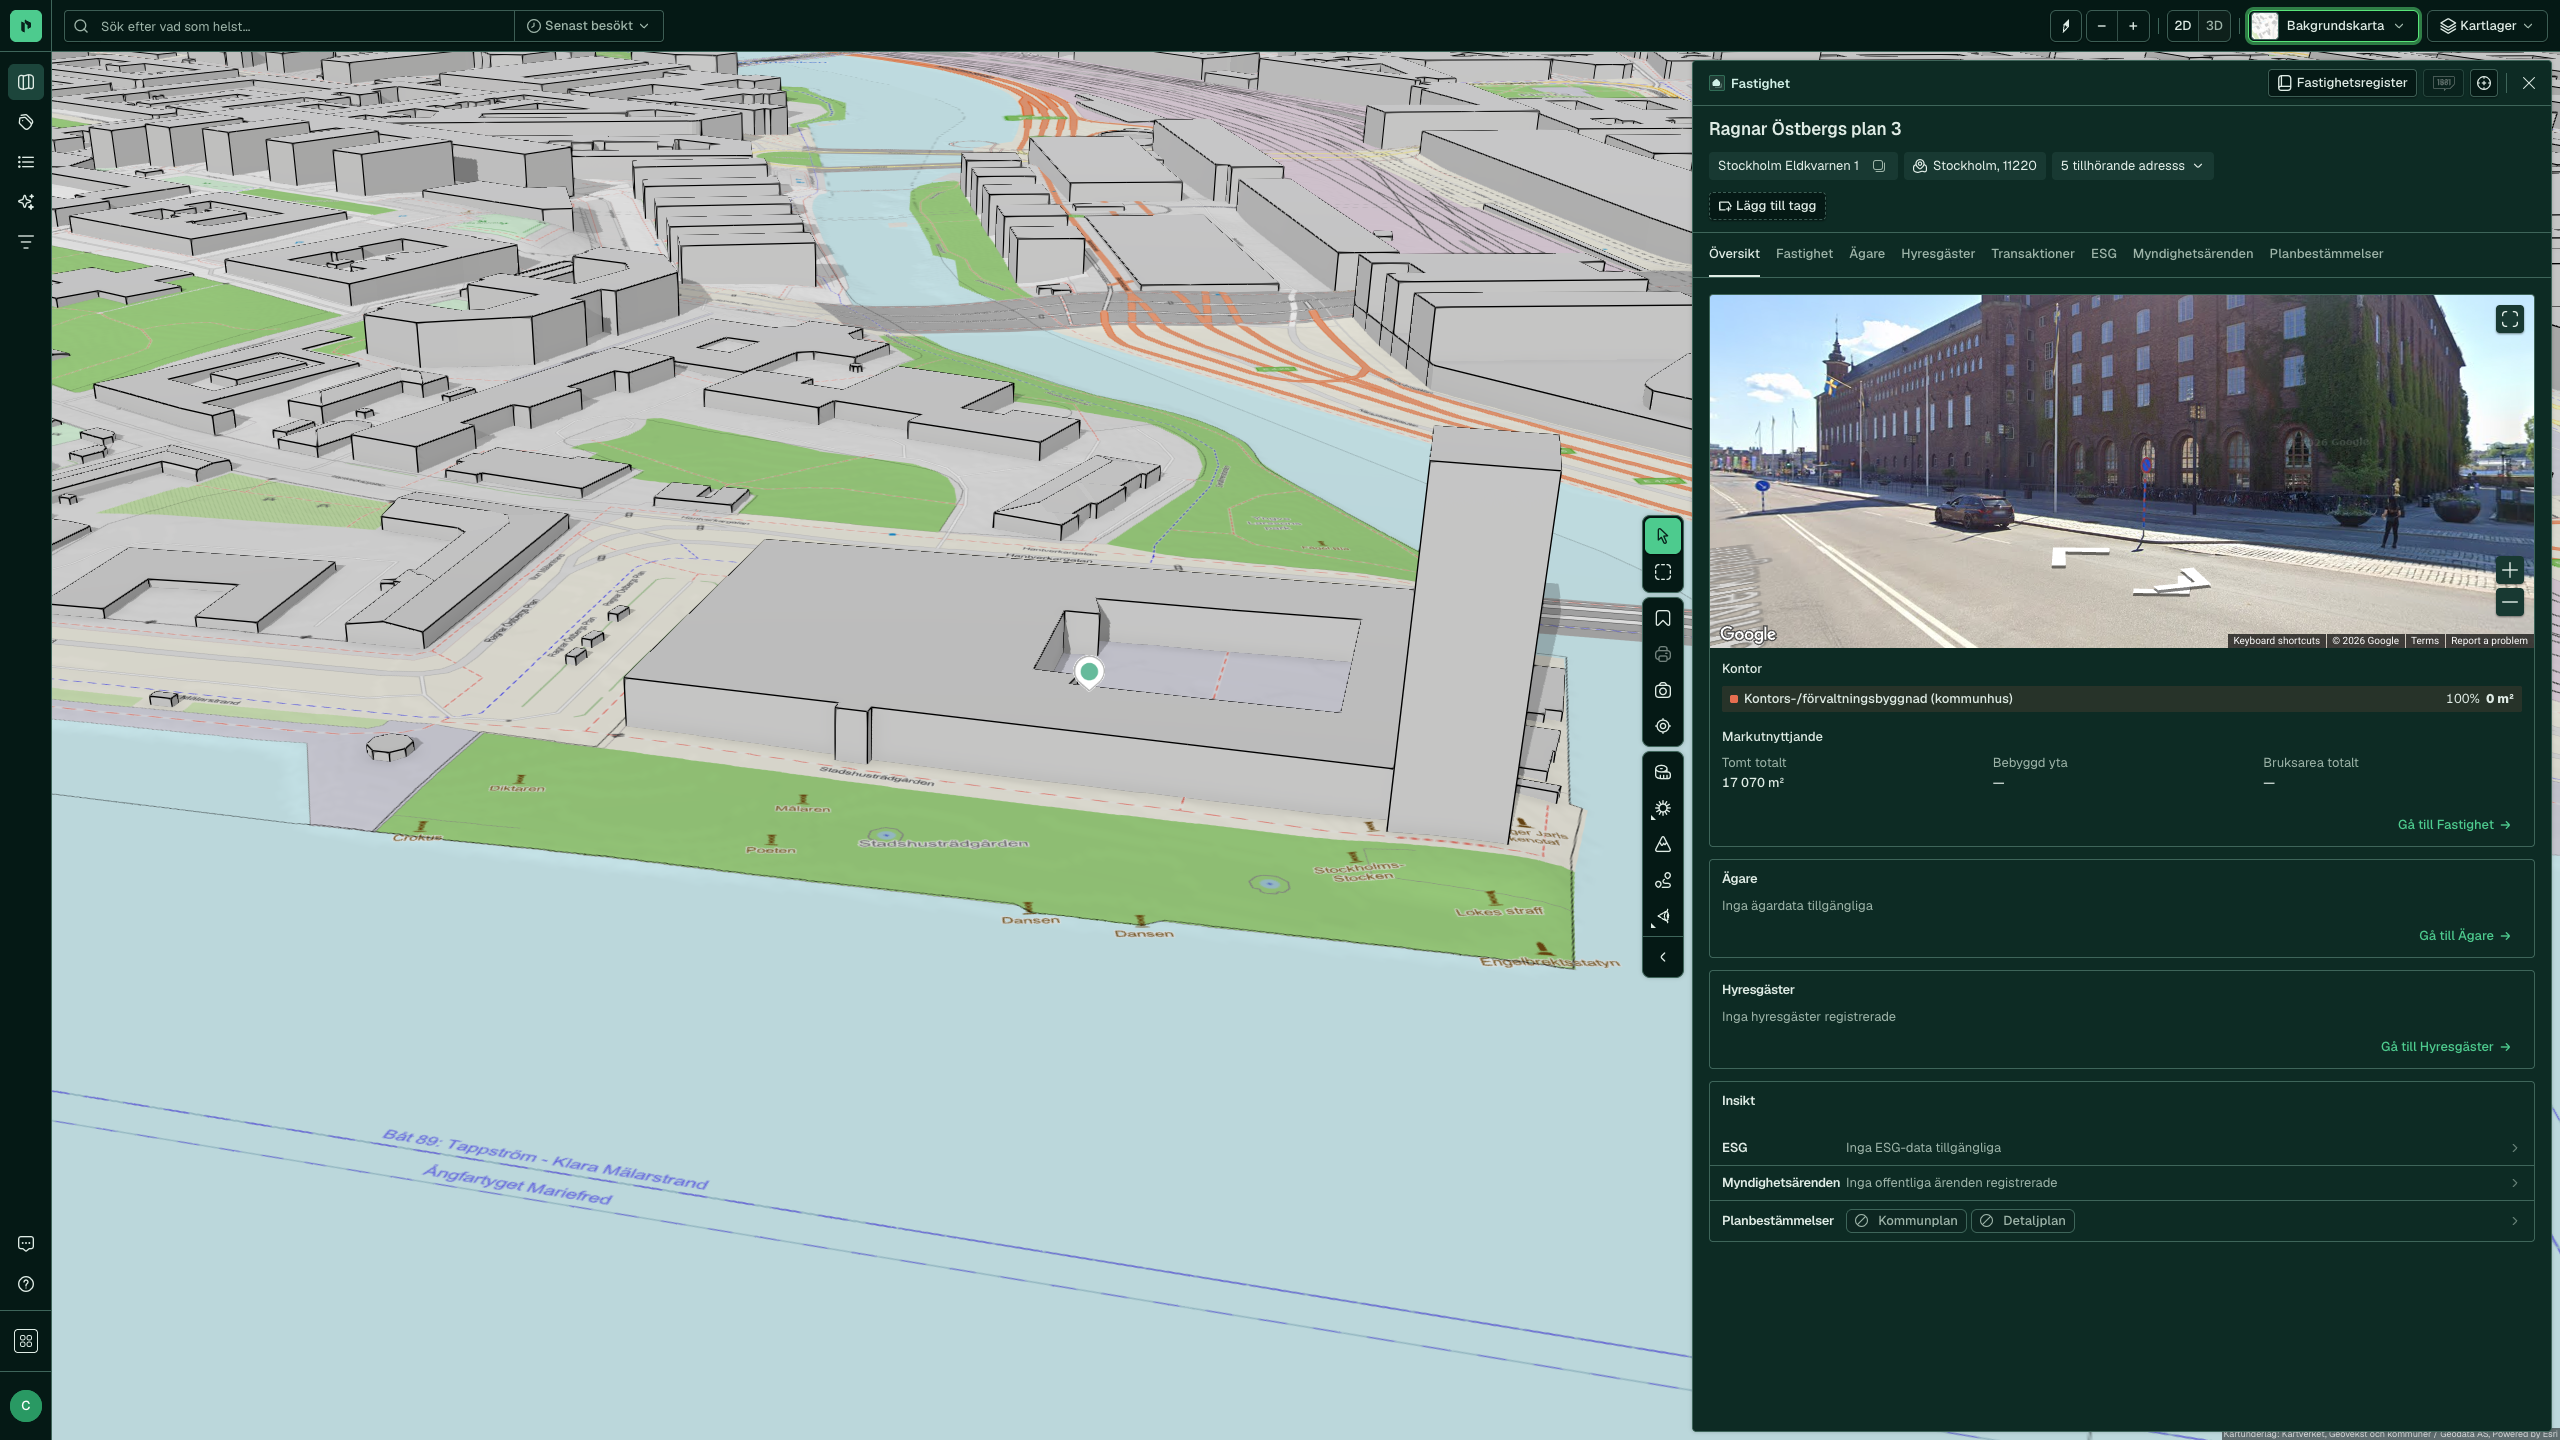Viewport: 2560px width, 1440px height.
Task: Switch map to 3D mode
Action: coord(2214,26)
